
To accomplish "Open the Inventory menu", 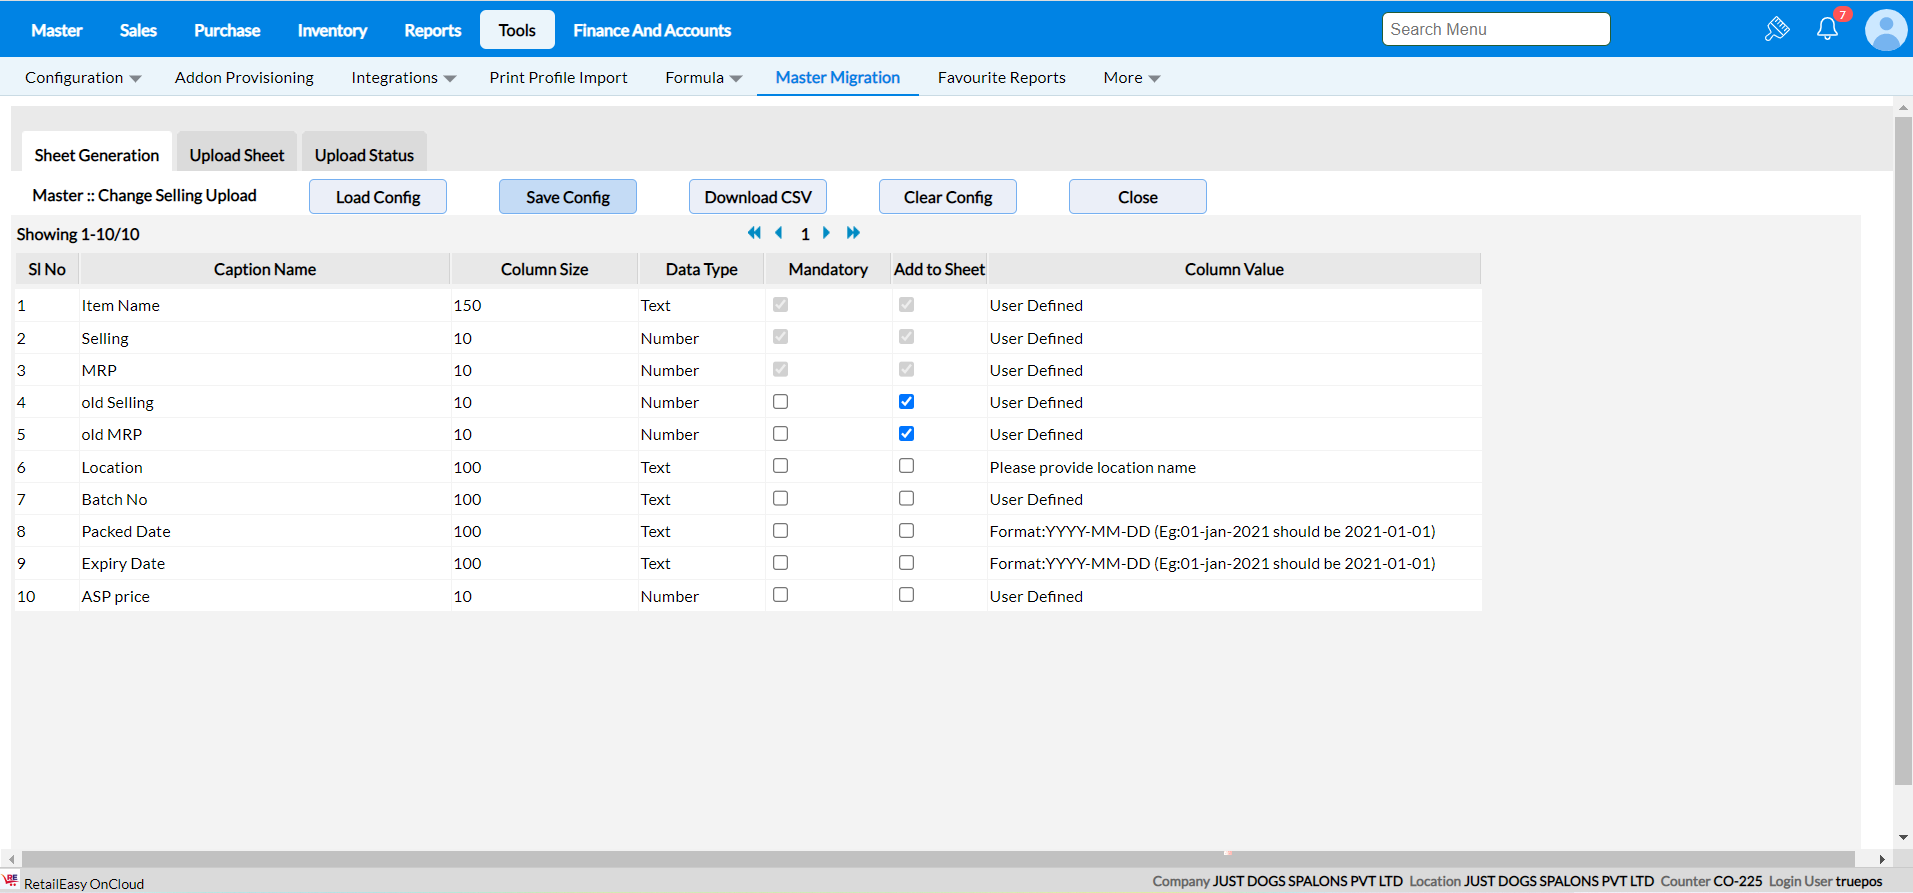I will (x=332, y=30).
